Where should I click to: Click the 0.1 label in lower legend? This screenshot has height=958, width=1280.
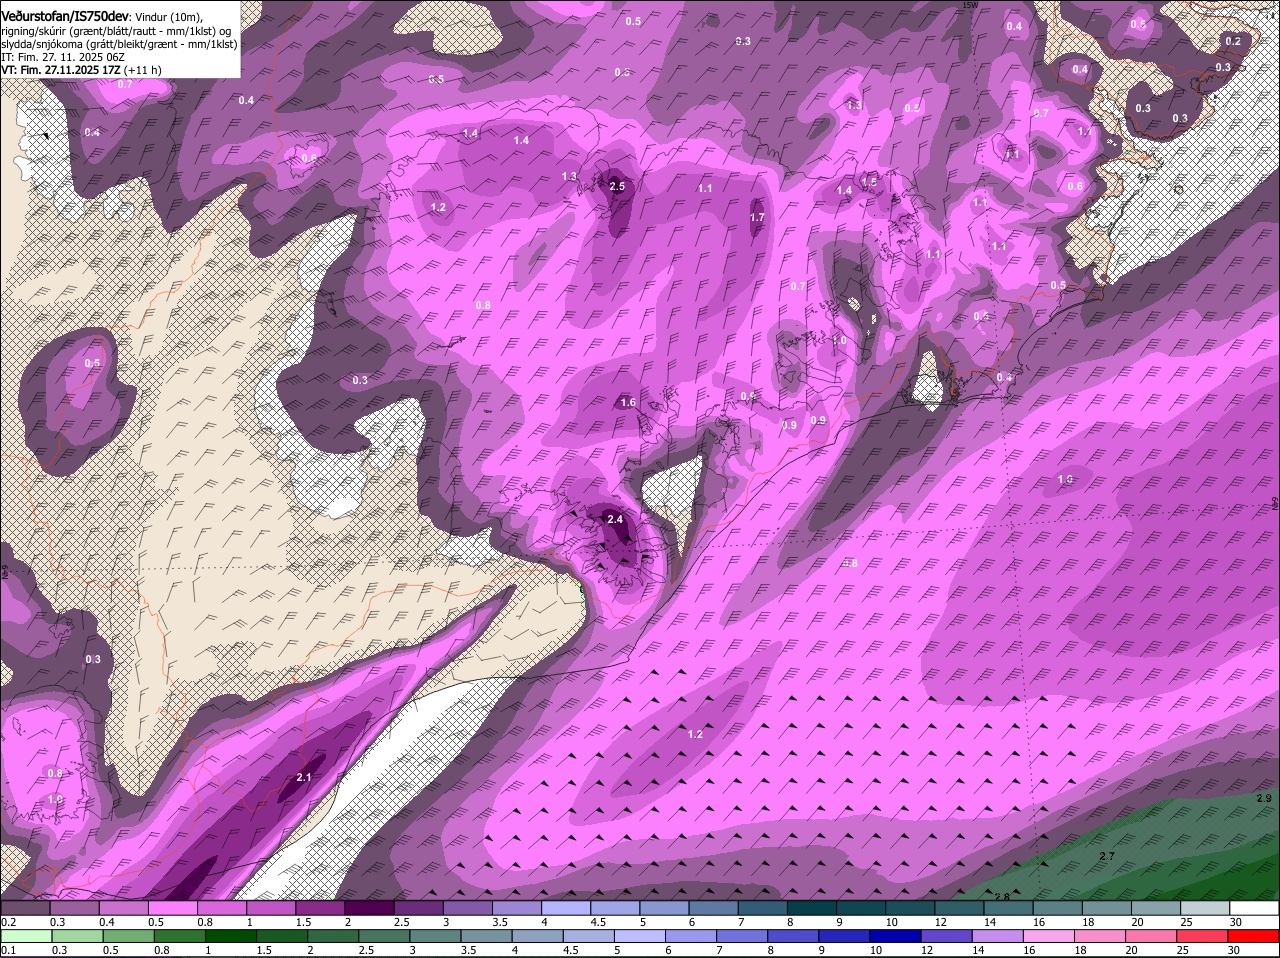pyautogui.click(x=8, y=950)
